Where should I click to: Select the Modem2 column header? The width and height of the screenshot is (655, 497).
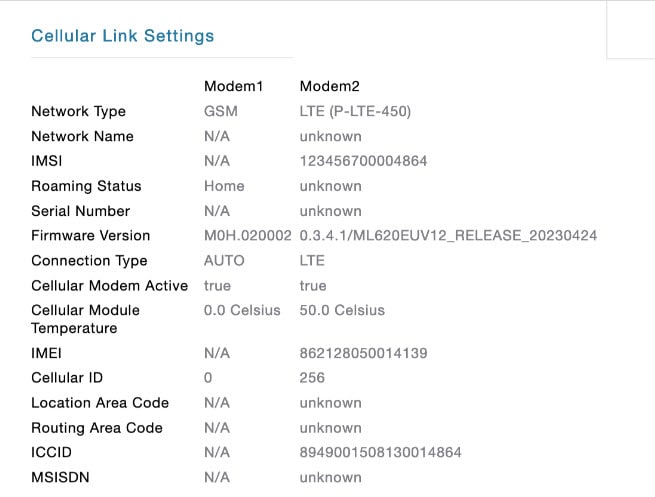[x=330, y=86]
